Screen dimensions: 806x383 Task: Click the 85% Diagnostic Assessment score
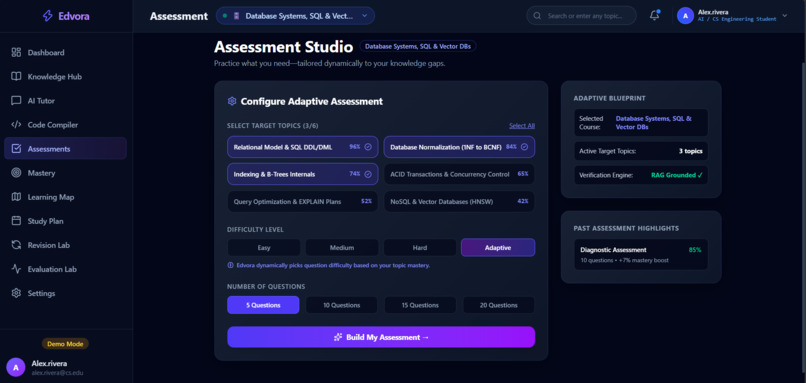tap(695, 250)
